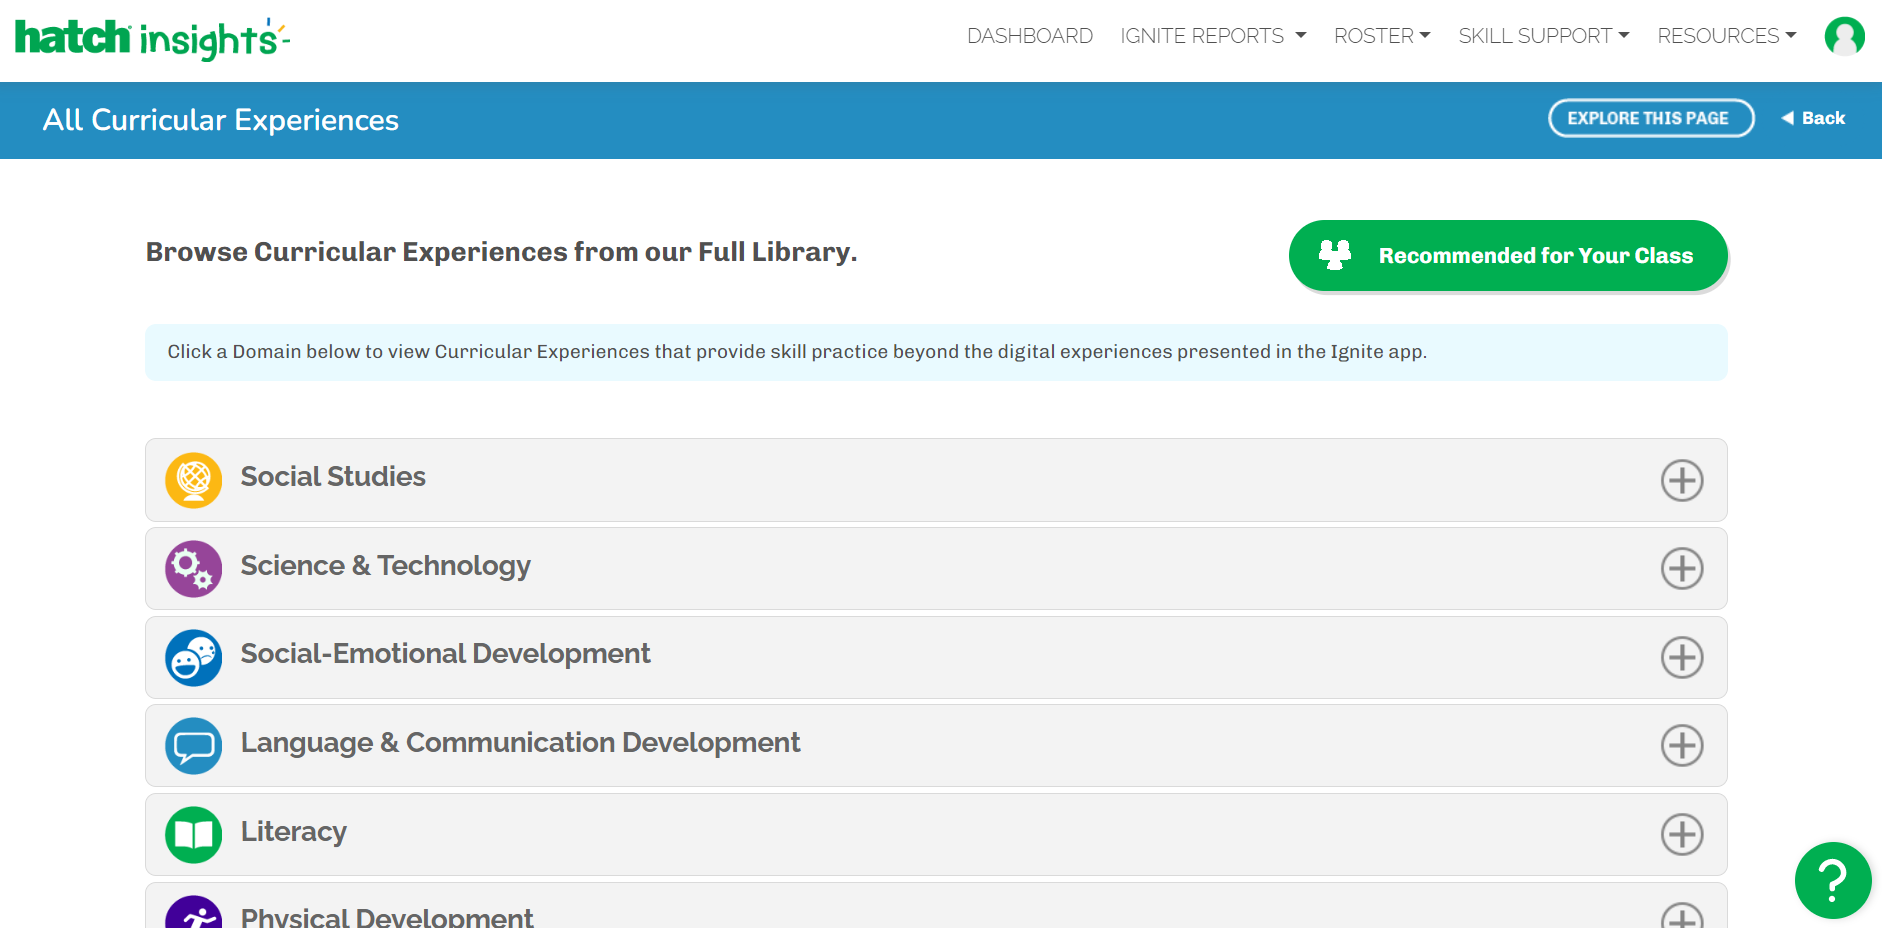Open the green help question mark
Viewport: 1882px width, 928px height.
(1832, 880)
